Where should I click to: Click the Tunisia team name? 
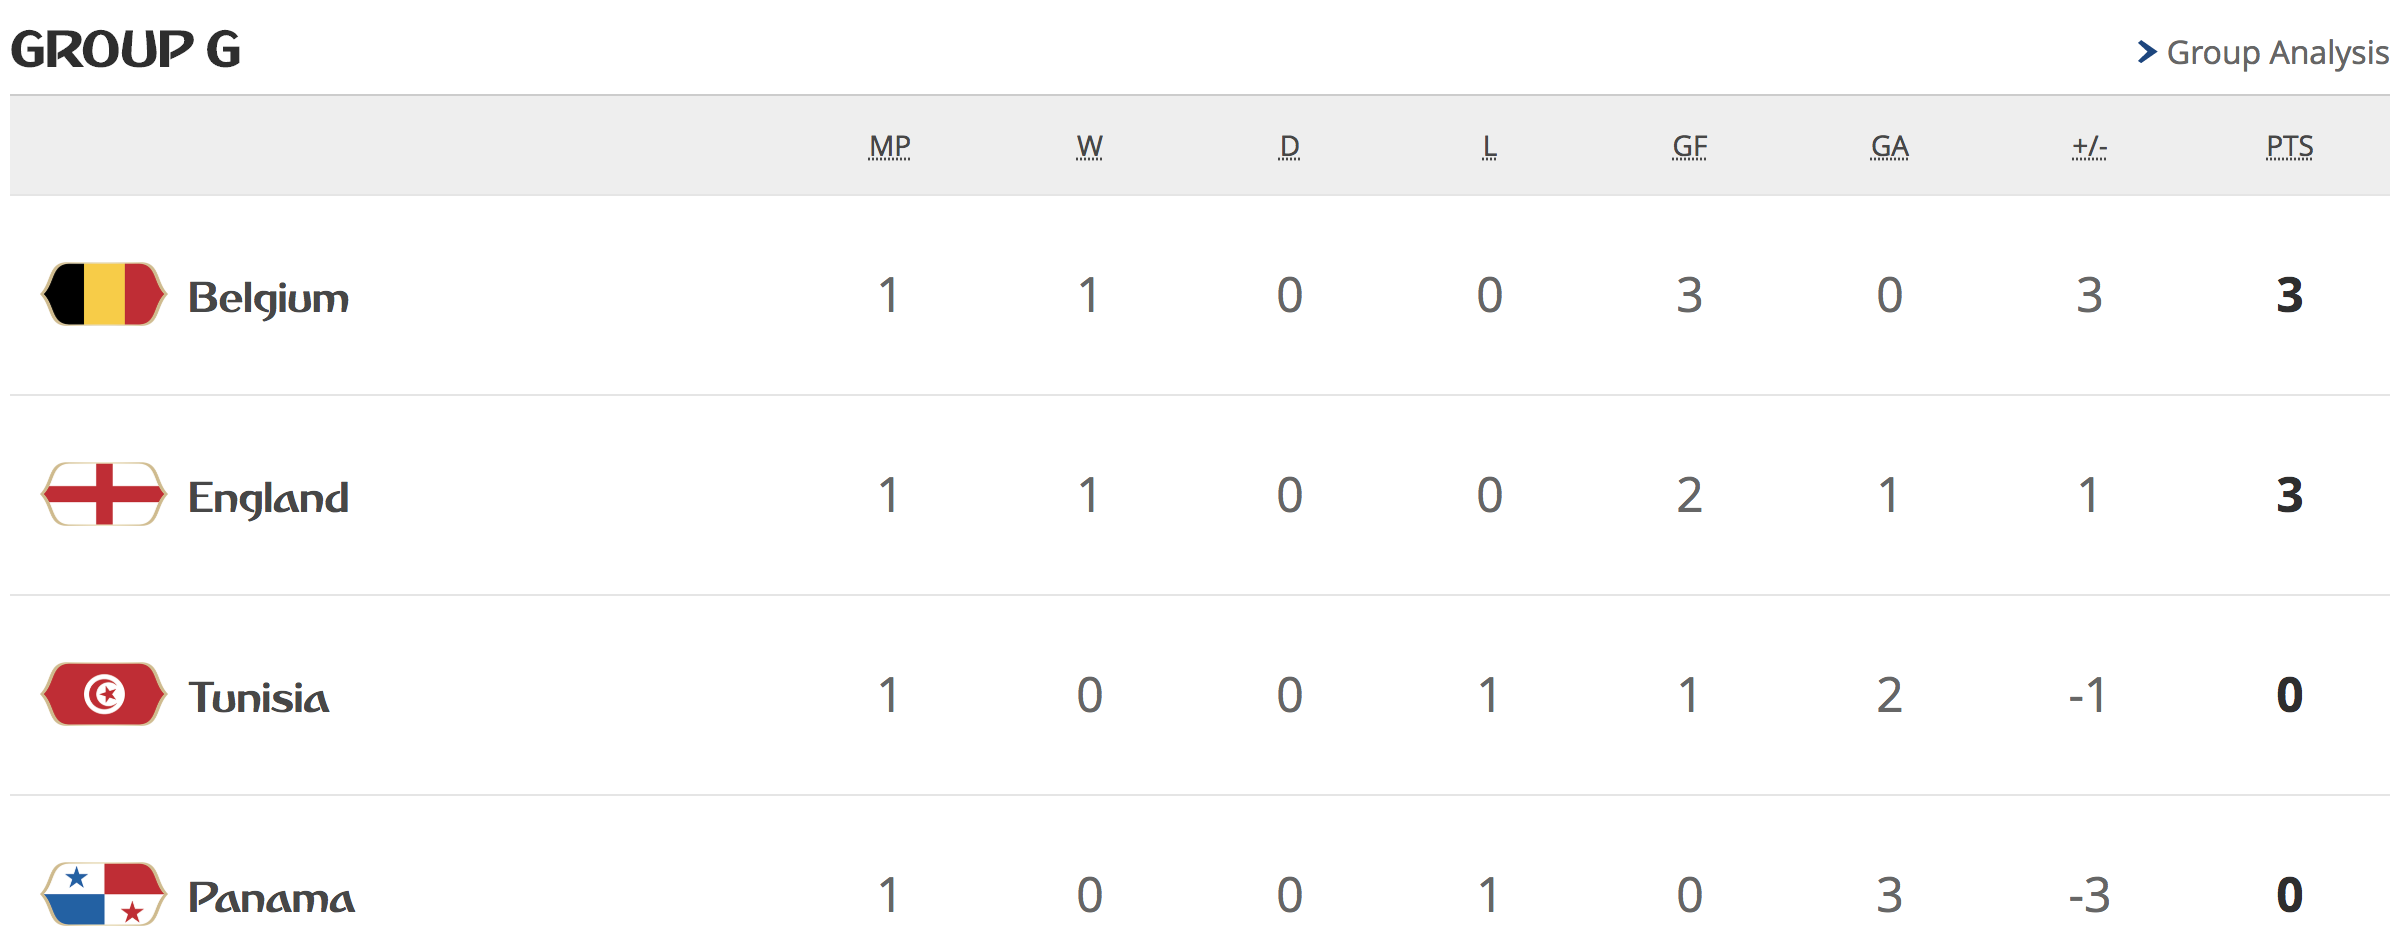(x=258, y=698)
